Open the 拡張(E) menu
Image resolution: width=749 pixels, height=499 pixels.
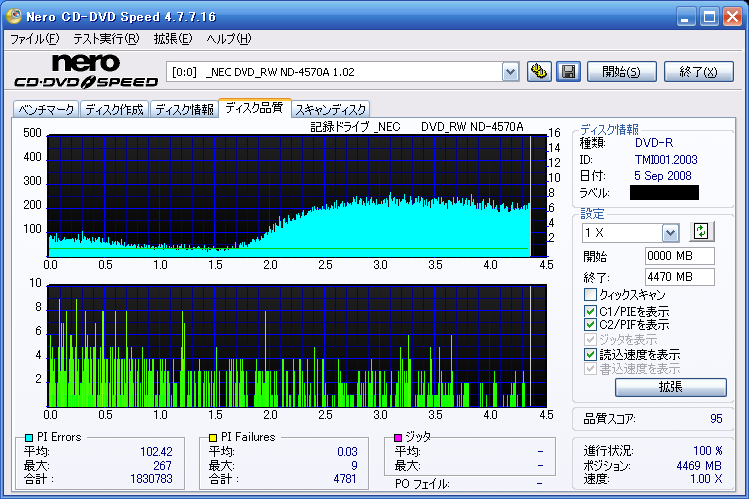172,39
